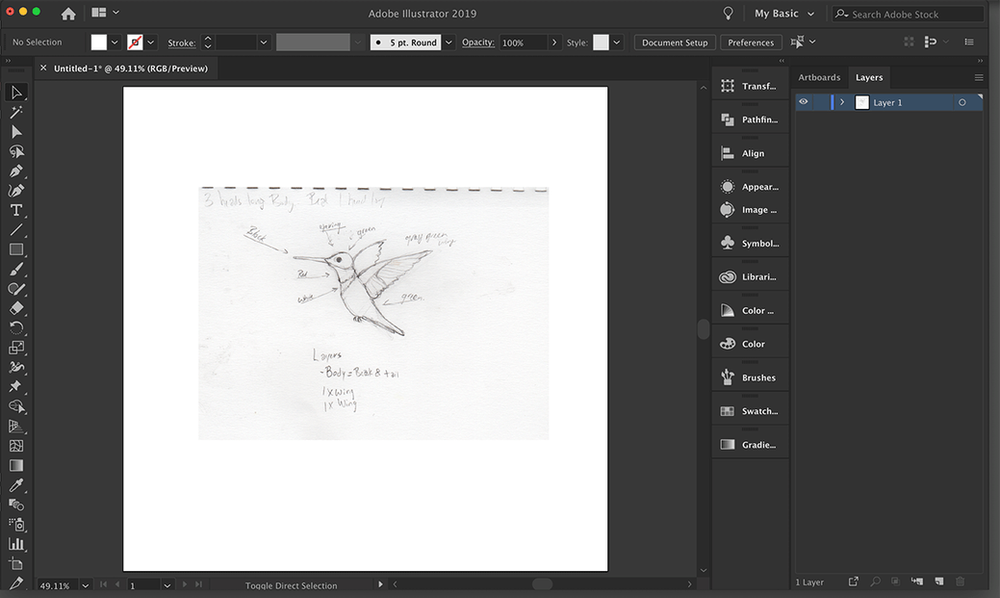Open the zoom level dropdown
Image resolution: width=1000 pixels, height=598 pixels.
pyautogui.click(x=85, y=585)
